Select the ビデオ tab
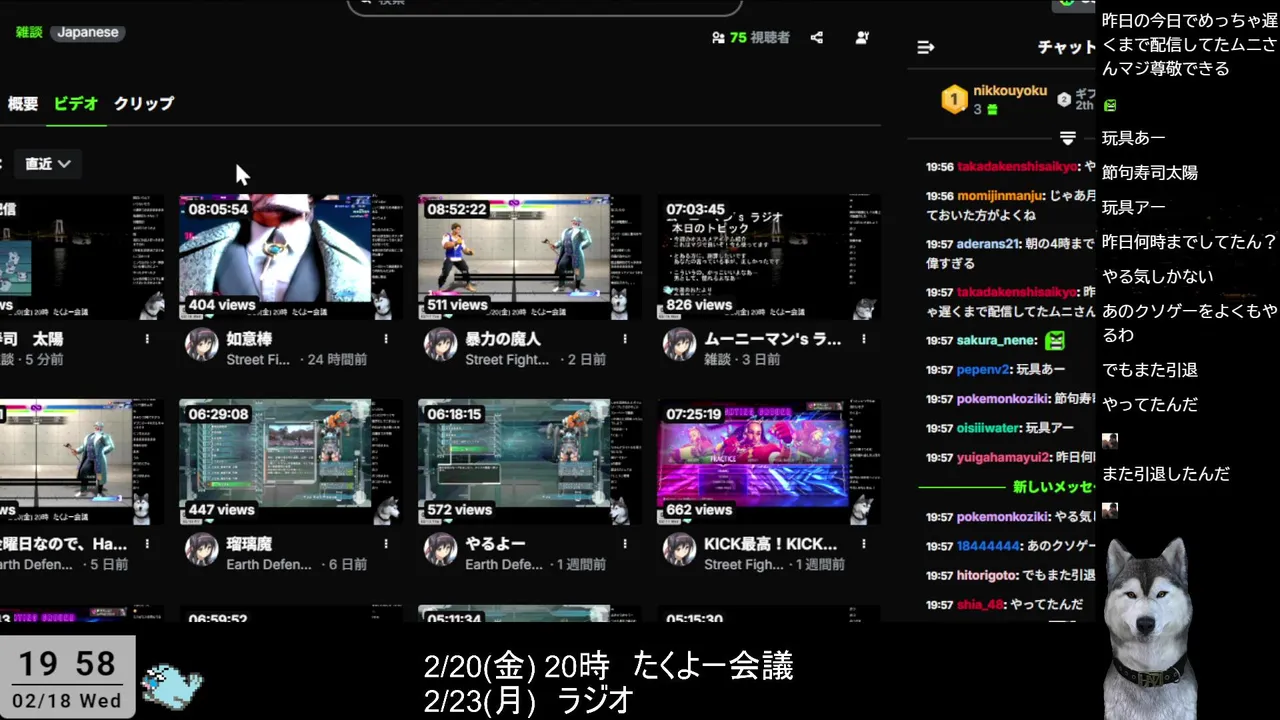This screenshot has height=720, width=1280. (76, 103)
